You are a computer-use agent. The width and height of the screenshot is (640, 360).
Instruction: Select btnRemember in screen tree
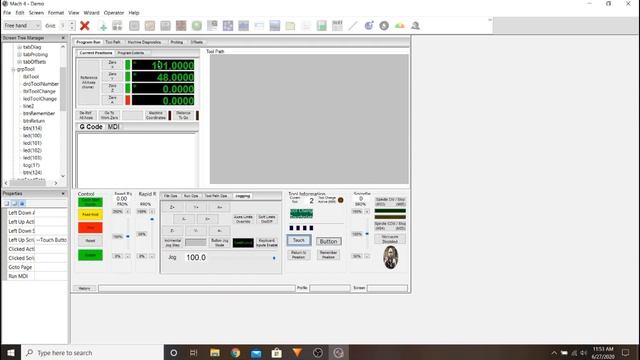point(39,113)
